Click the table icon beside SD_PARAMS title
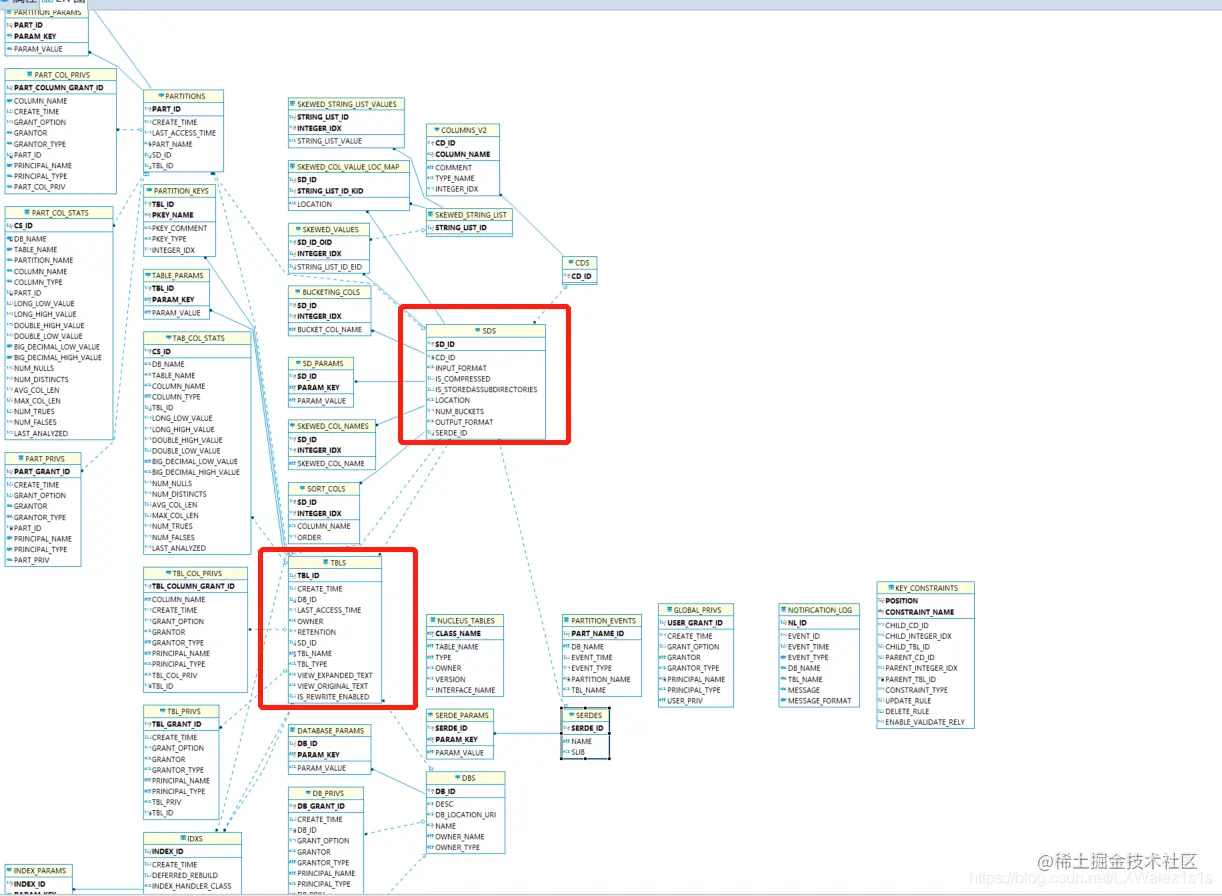The height and width of the screenshot is (896, 1222). [x=299, y=364]
